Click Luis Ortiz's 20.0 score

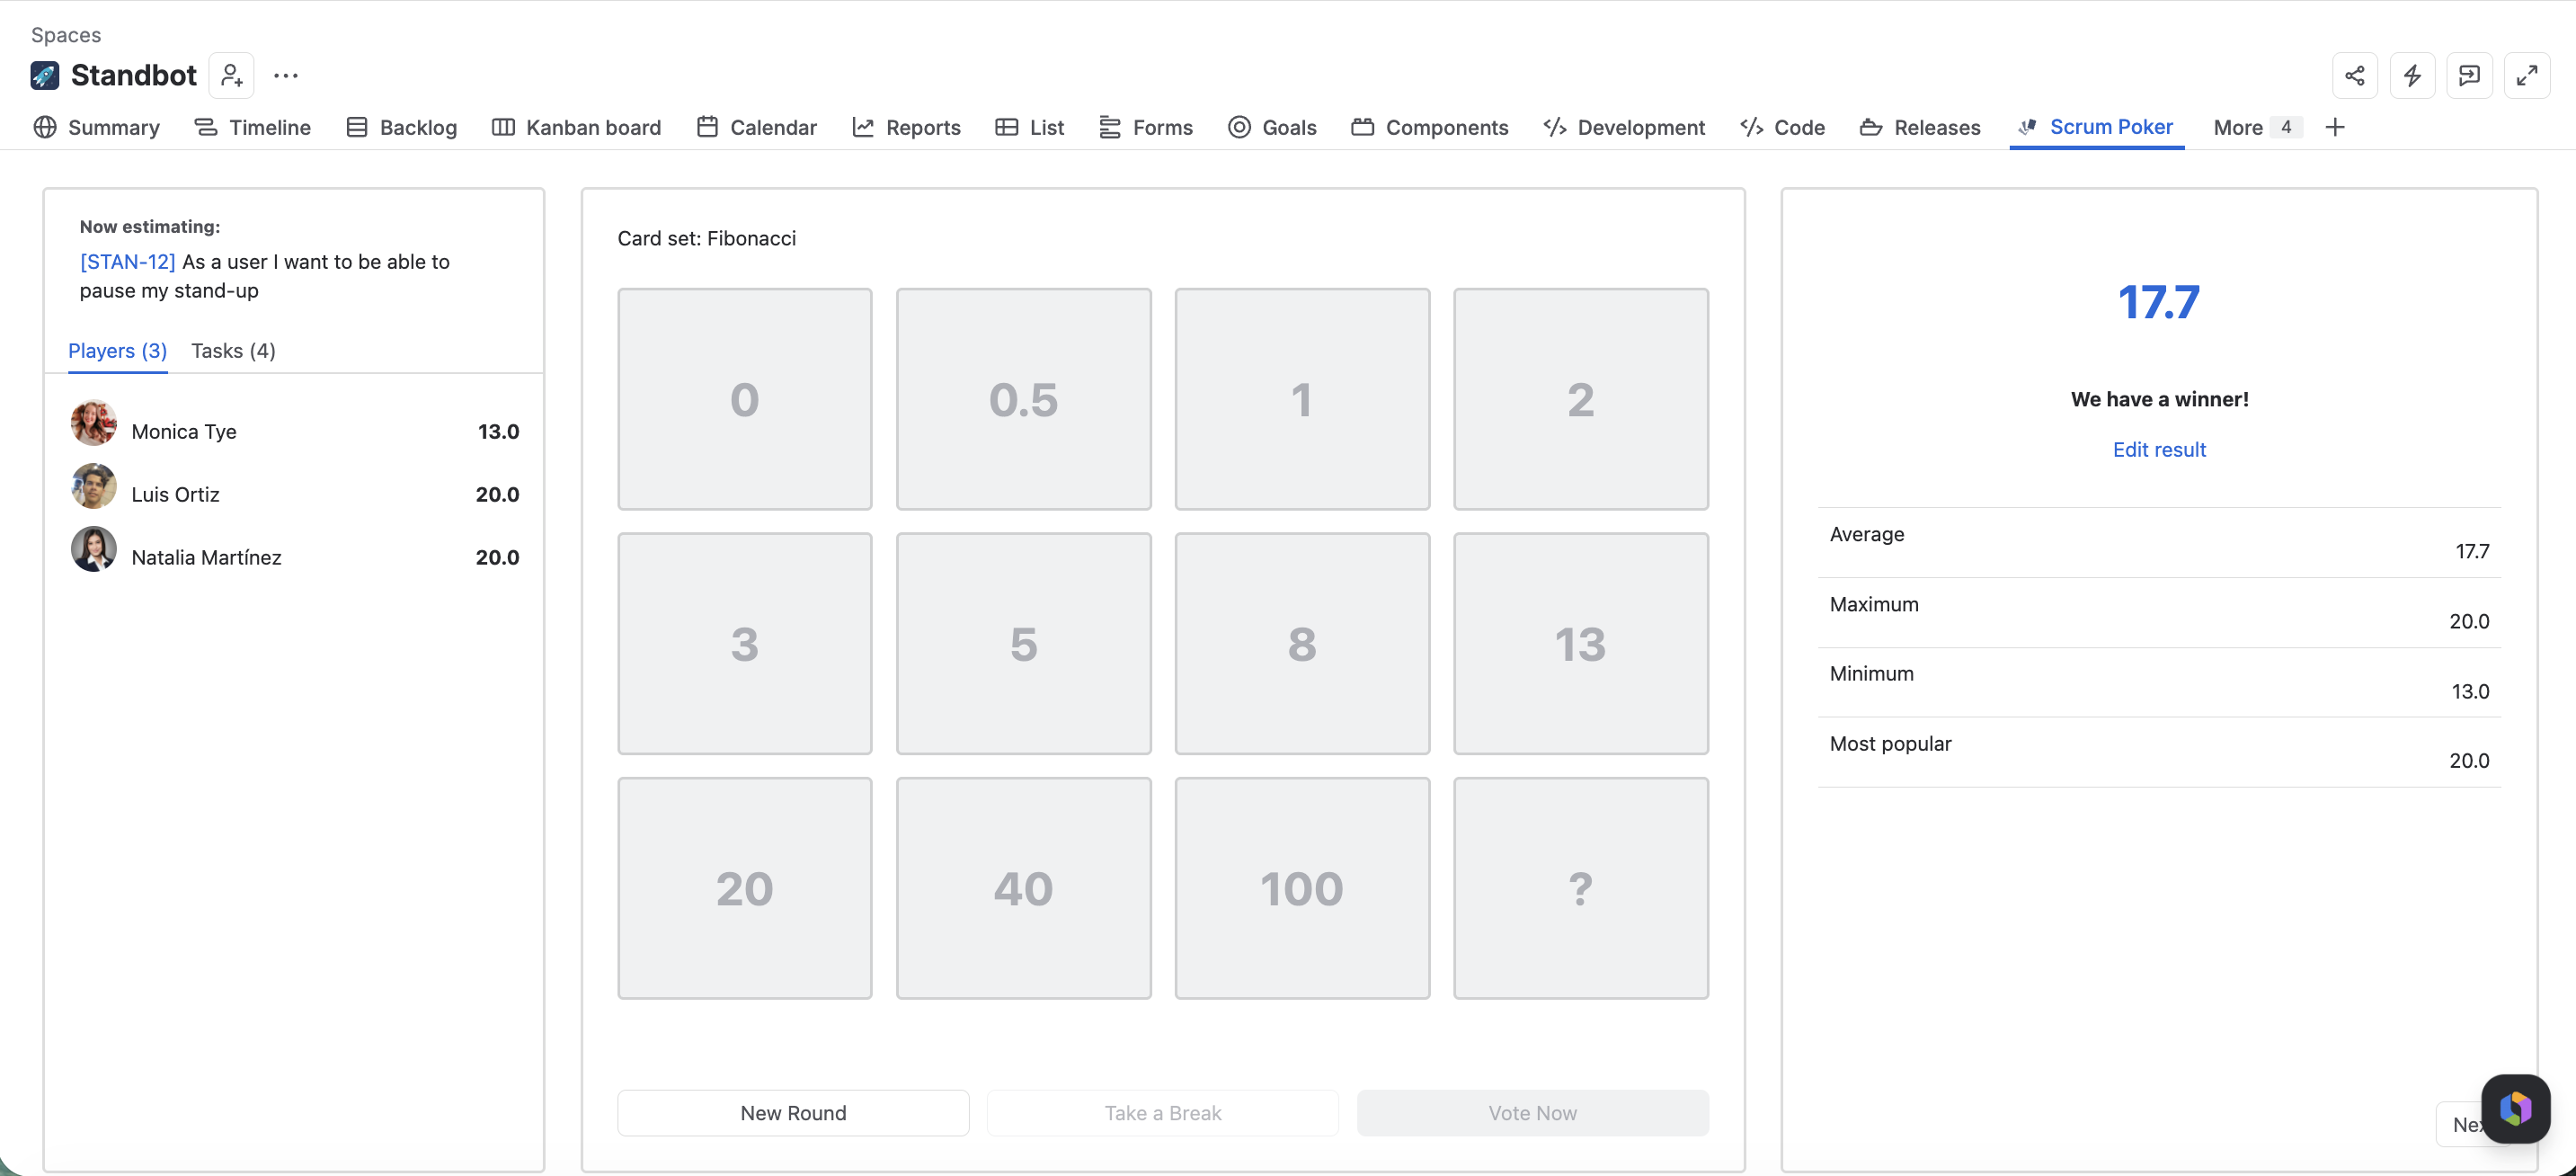coord(497,494)
